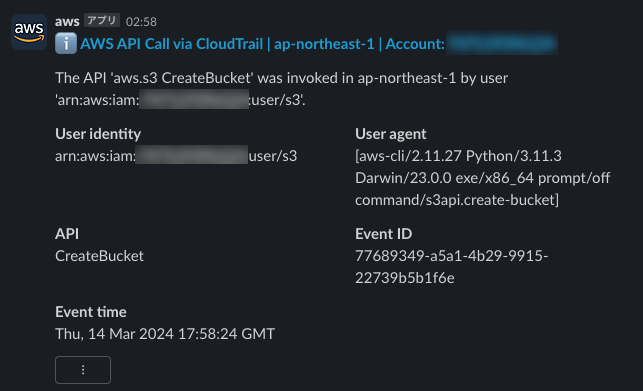
Task: Click the aws app avatar icon
Action: (x=29, y=32)
